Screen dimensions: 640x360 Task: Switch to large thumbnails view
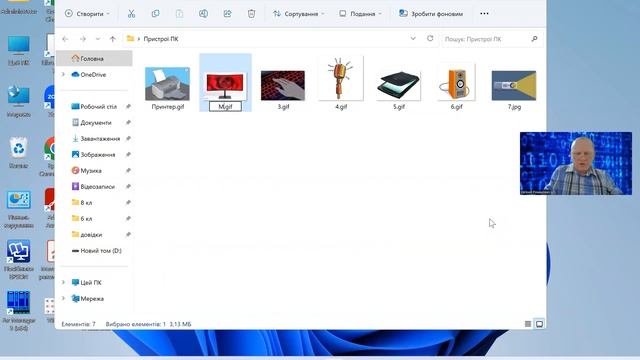click(x=539, y=324)
